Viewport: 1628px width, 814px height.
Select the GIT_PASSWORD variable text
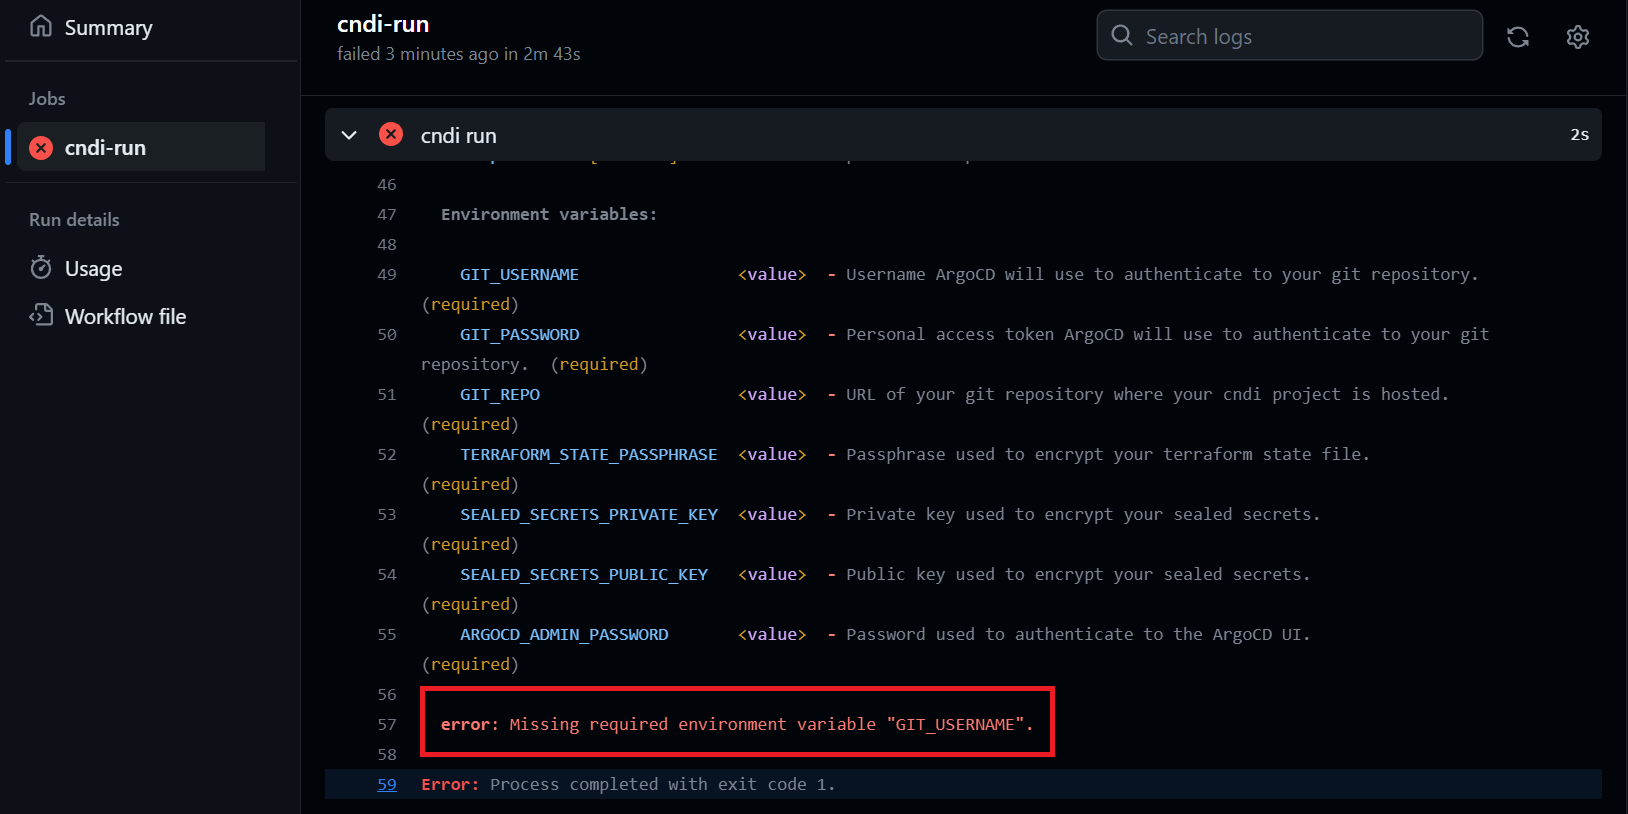point(519,335)
